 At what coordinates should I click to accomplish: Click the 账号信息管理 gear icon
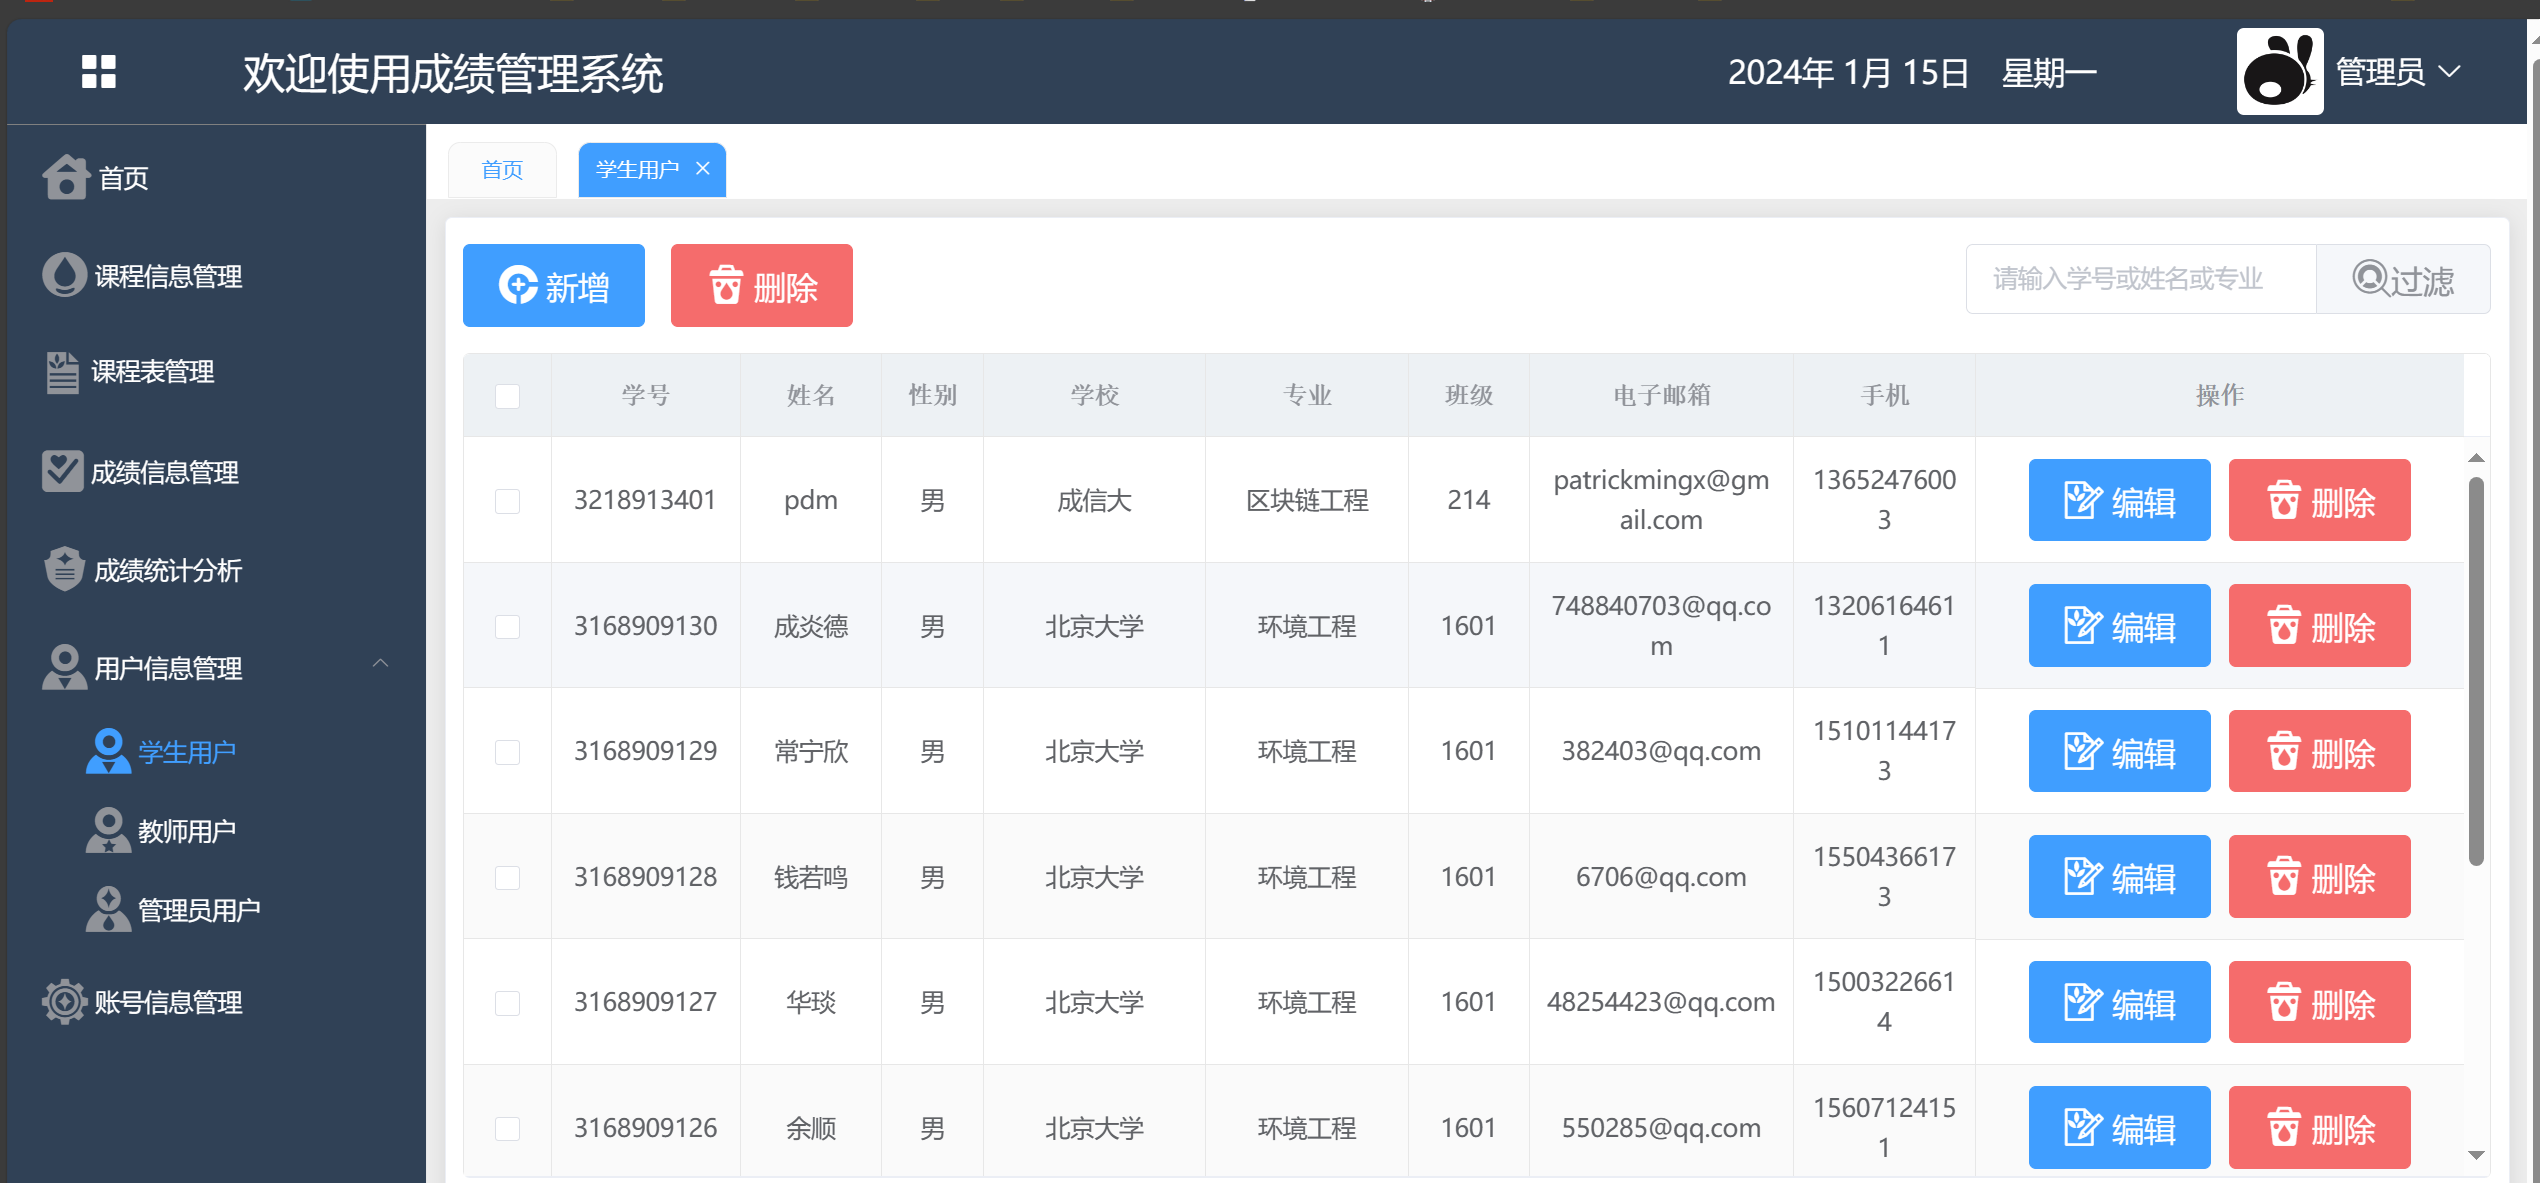click(64, 1001)
